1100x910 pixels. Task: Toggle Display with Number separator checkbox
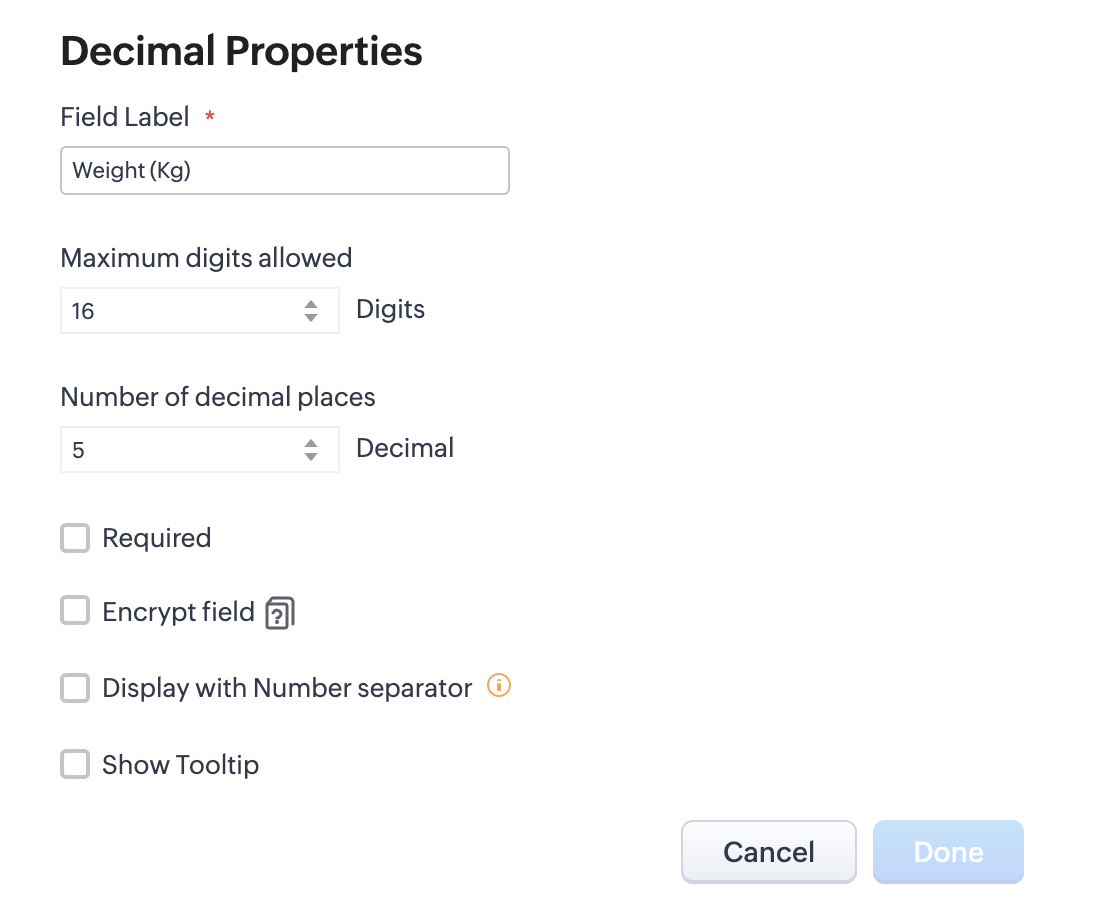coord(75,688)
